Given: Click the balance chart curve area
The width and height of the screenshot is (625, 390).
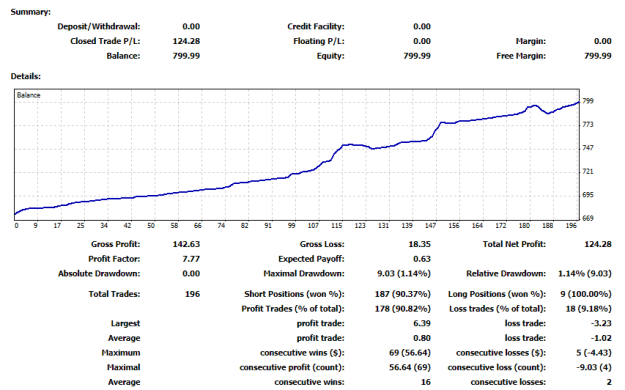Looking at the screenshot, I should pos(297,155).
